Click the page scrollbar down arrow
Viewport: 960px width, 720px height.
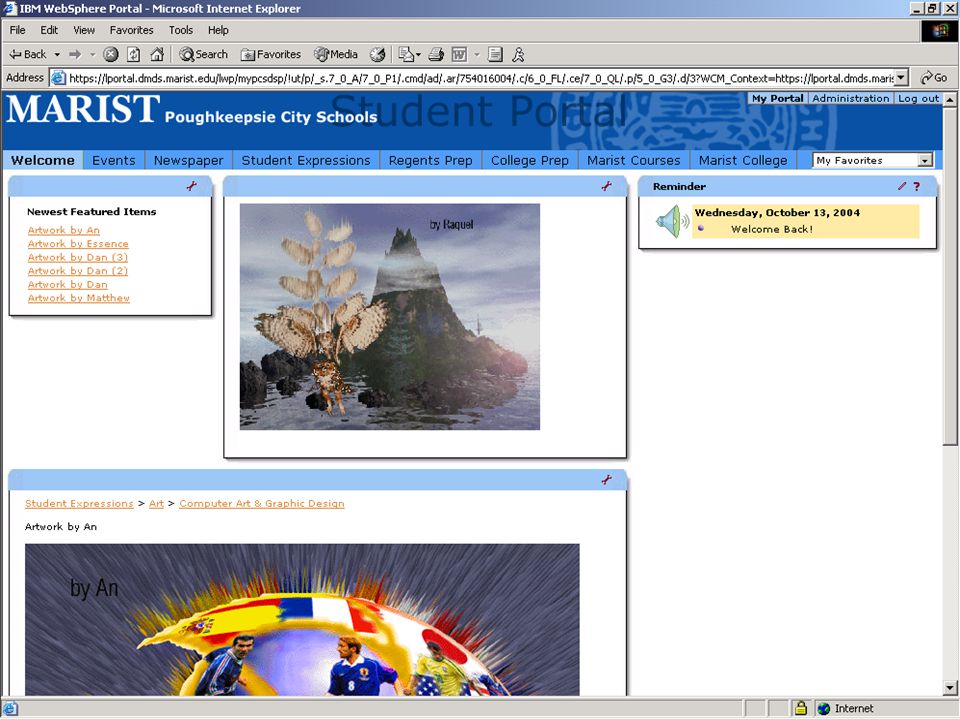950,688
